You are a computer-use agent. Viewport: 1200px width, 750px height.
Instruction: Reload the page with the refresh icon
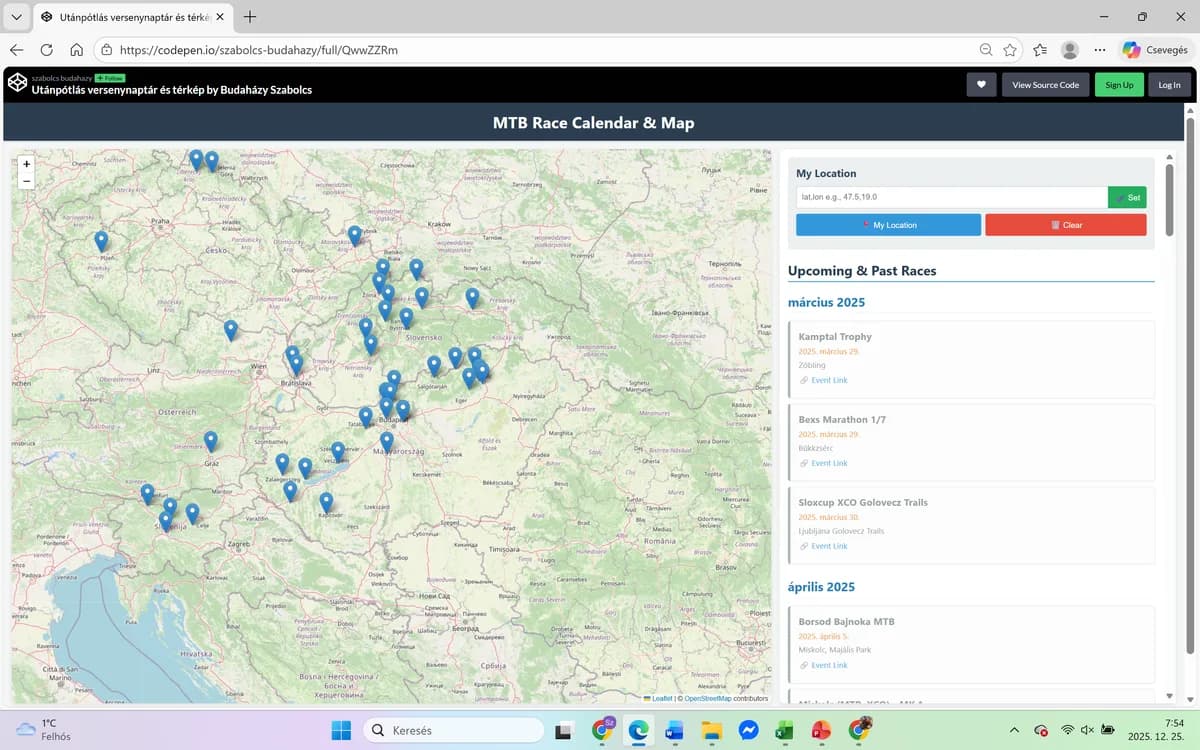(x=46, y=49)
